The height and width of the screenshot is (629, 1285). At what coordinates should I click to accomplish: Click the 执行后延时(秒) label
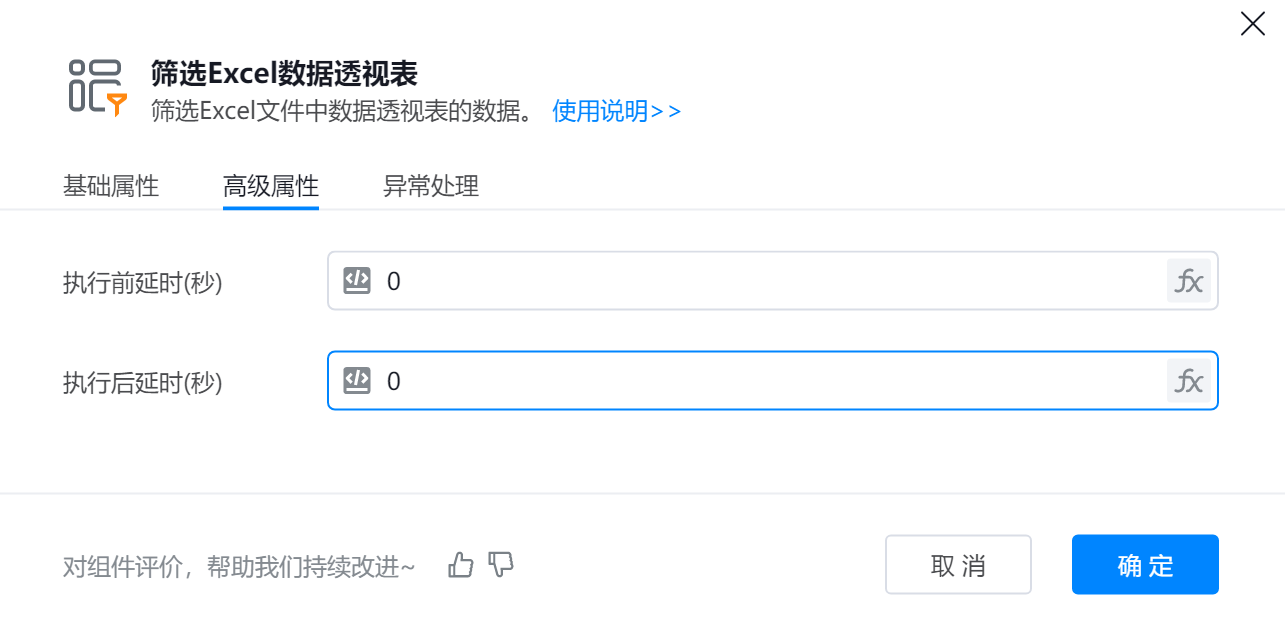[142, 383]
